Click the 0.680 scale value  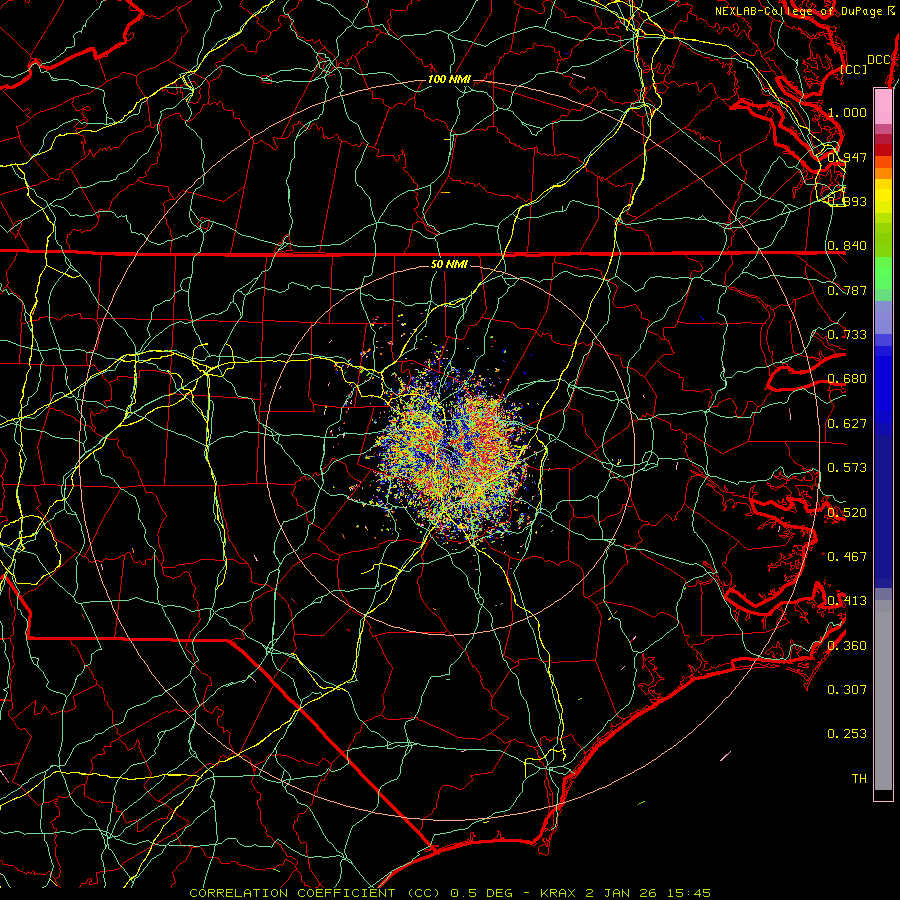click(847, 379)
